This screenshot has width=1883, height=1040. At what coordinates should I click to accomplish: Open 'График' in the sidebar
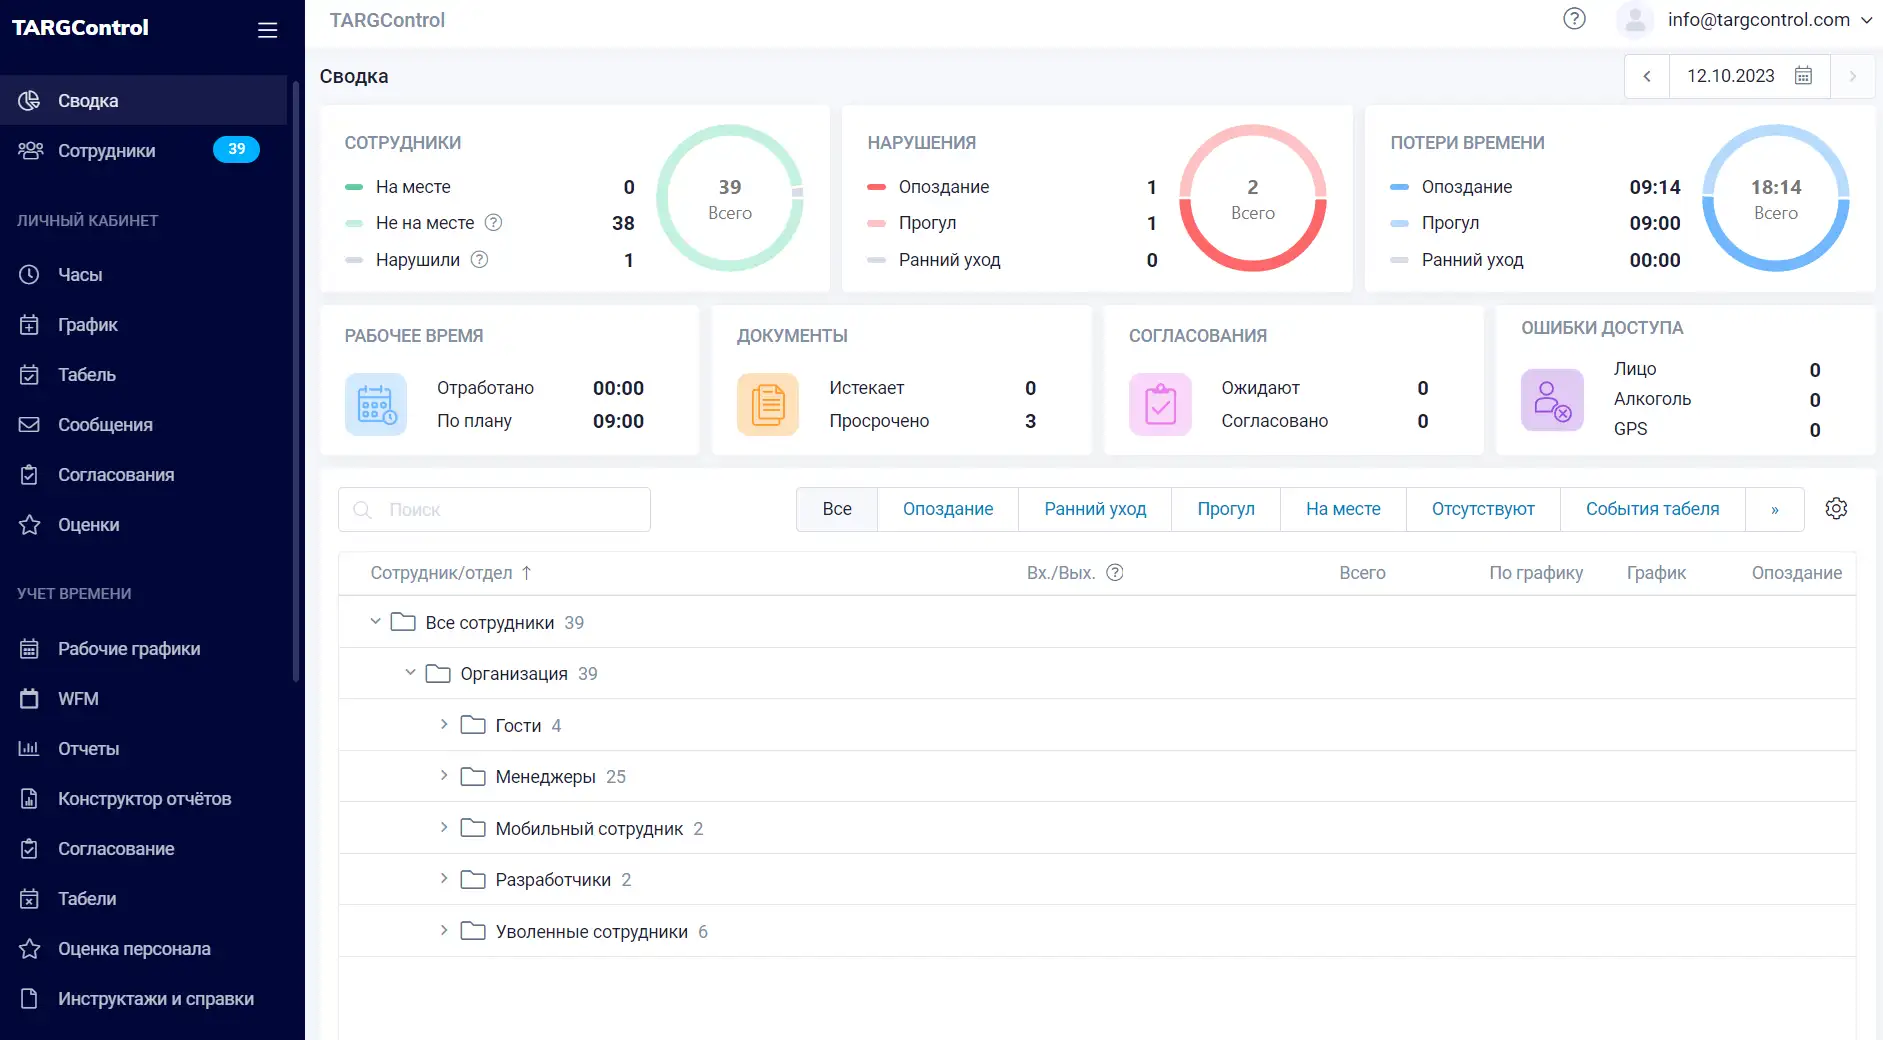coord(144,325)
